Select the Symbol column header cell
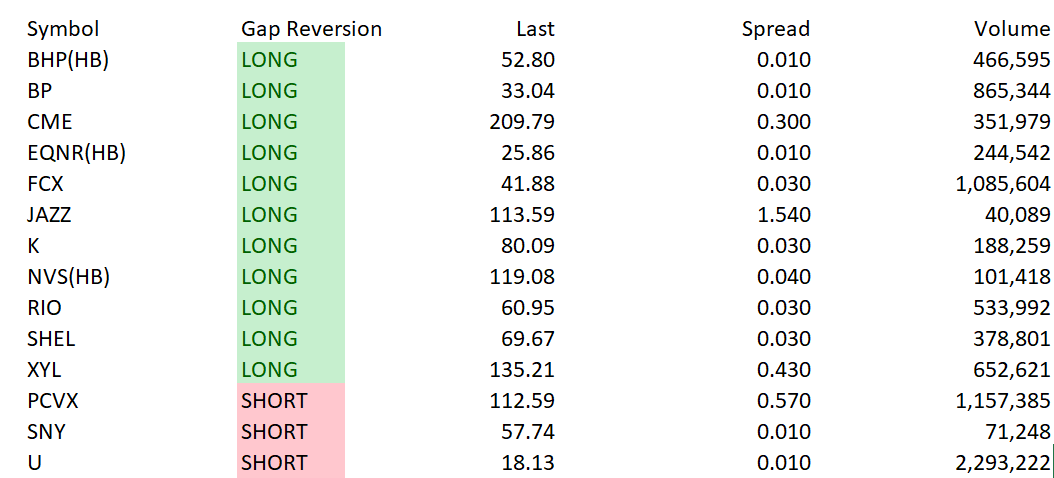The height and width of the screenshot is (478, 1054). (x=63, y=29)
